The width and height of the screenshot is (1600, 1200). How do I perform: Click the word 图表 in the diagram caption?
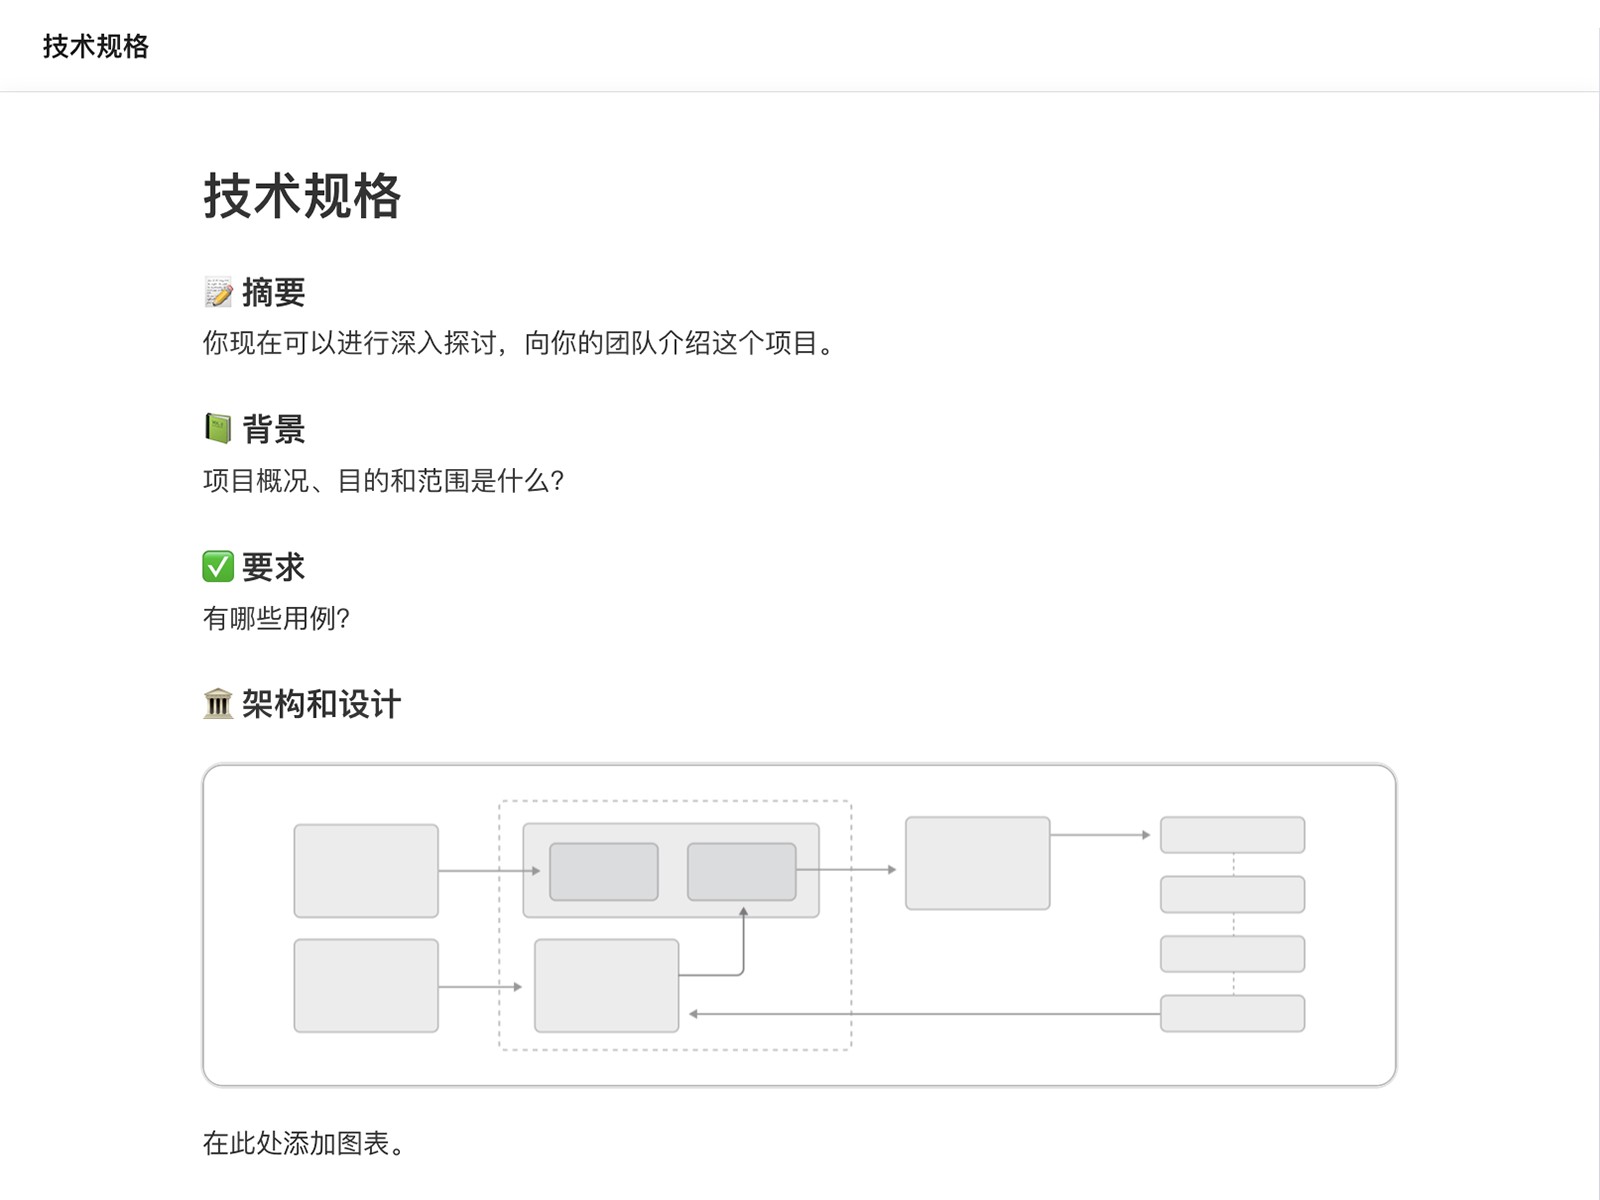click(x=363, y=1143)
